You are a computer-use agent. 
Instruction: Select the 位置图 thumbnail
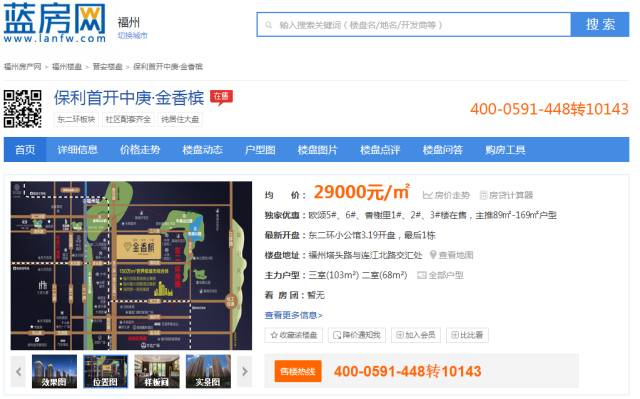click(x=105, y=371)
